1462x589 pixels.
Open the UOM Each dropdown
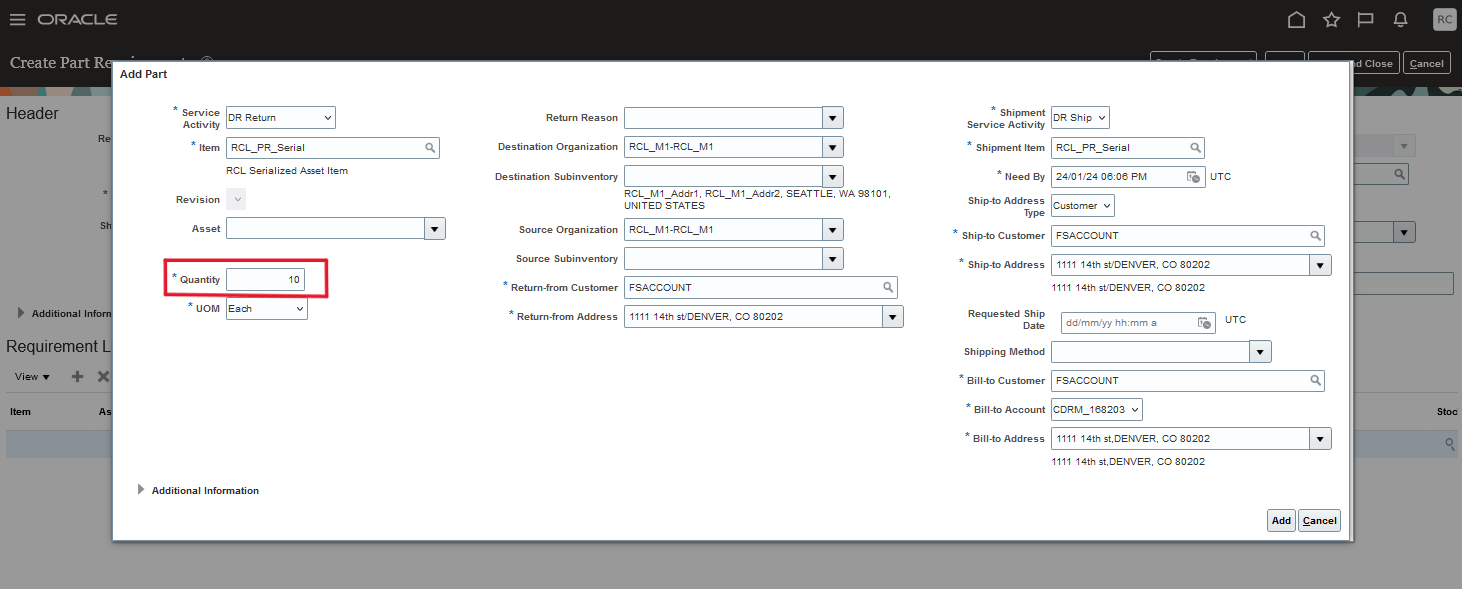[267, 309]
